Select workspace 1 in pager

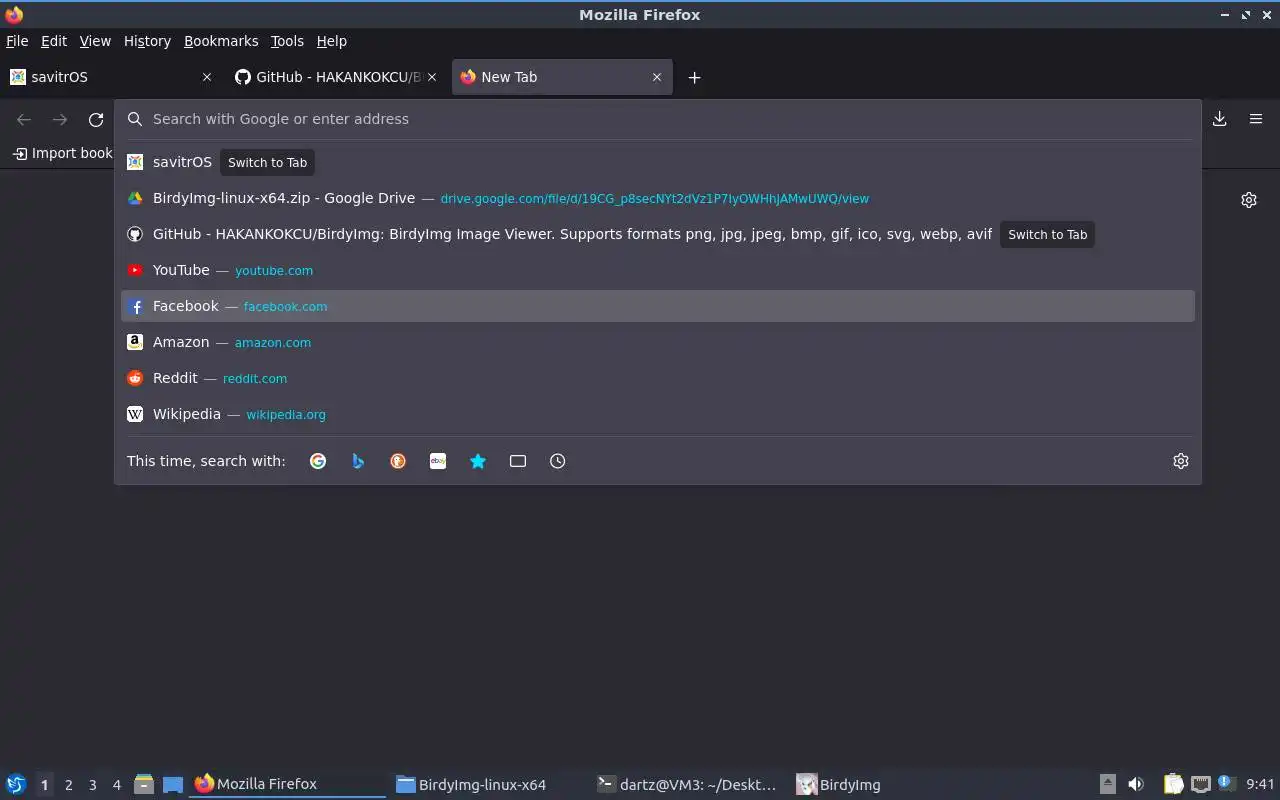point(44,785)
